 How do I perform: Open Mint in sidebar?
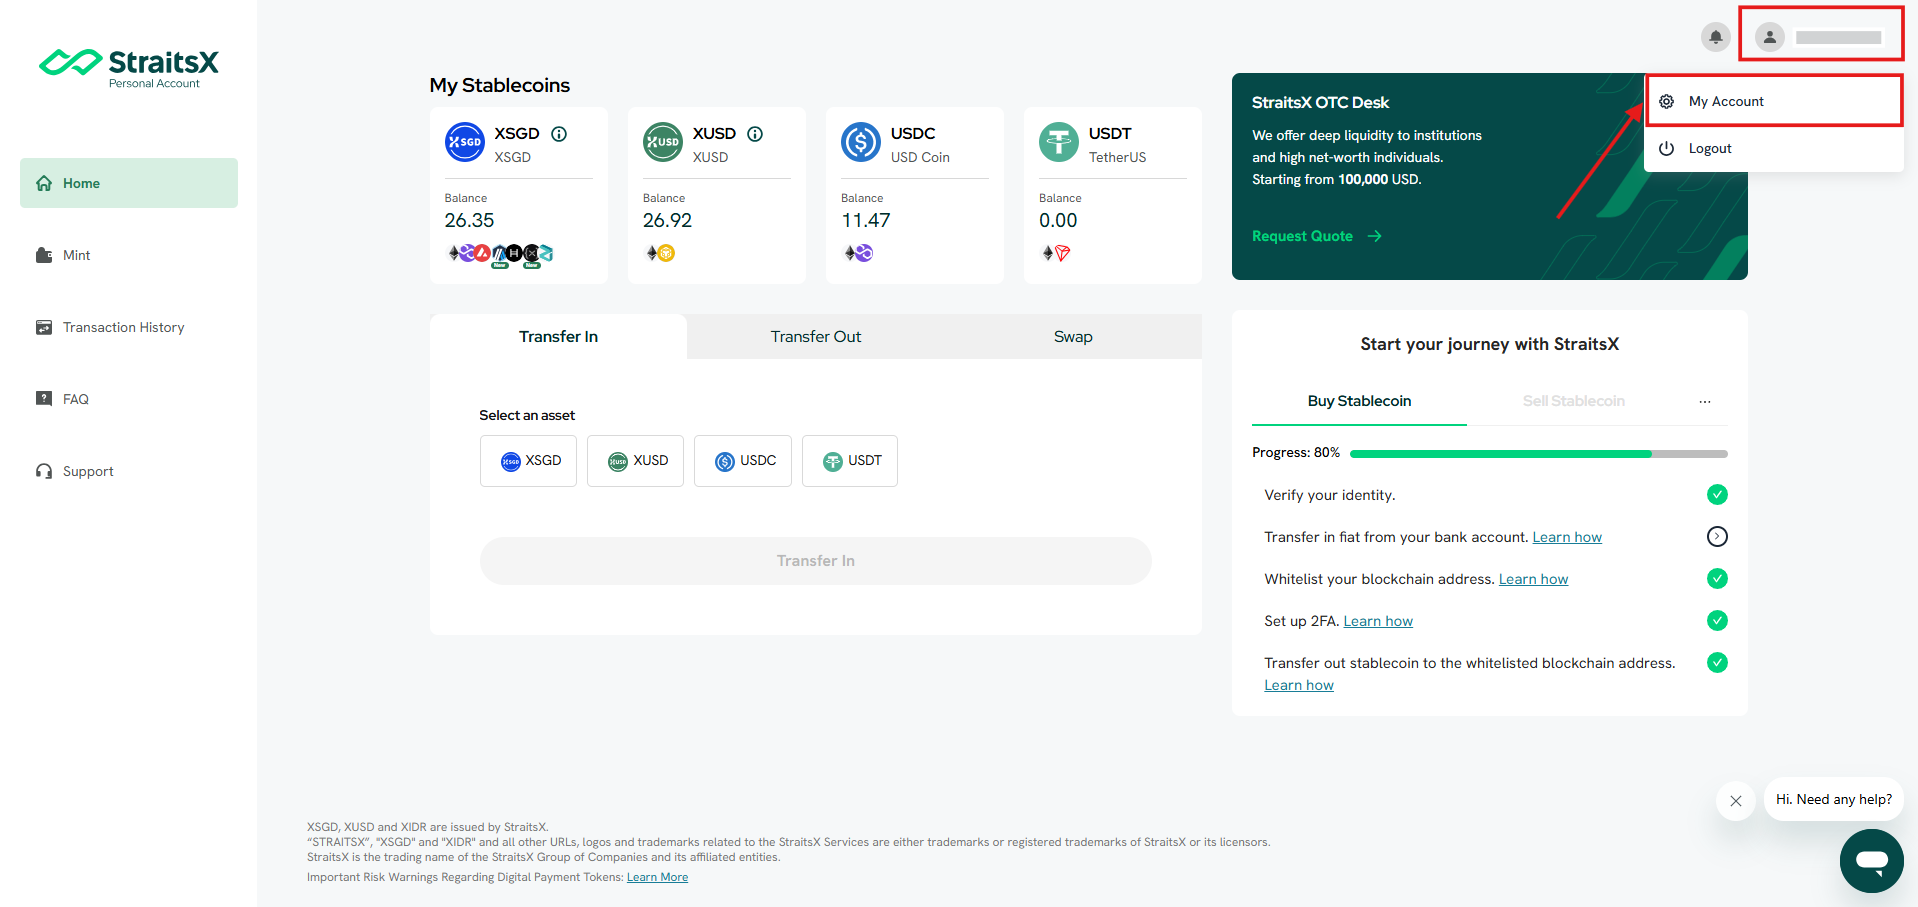tap(129, 255)
